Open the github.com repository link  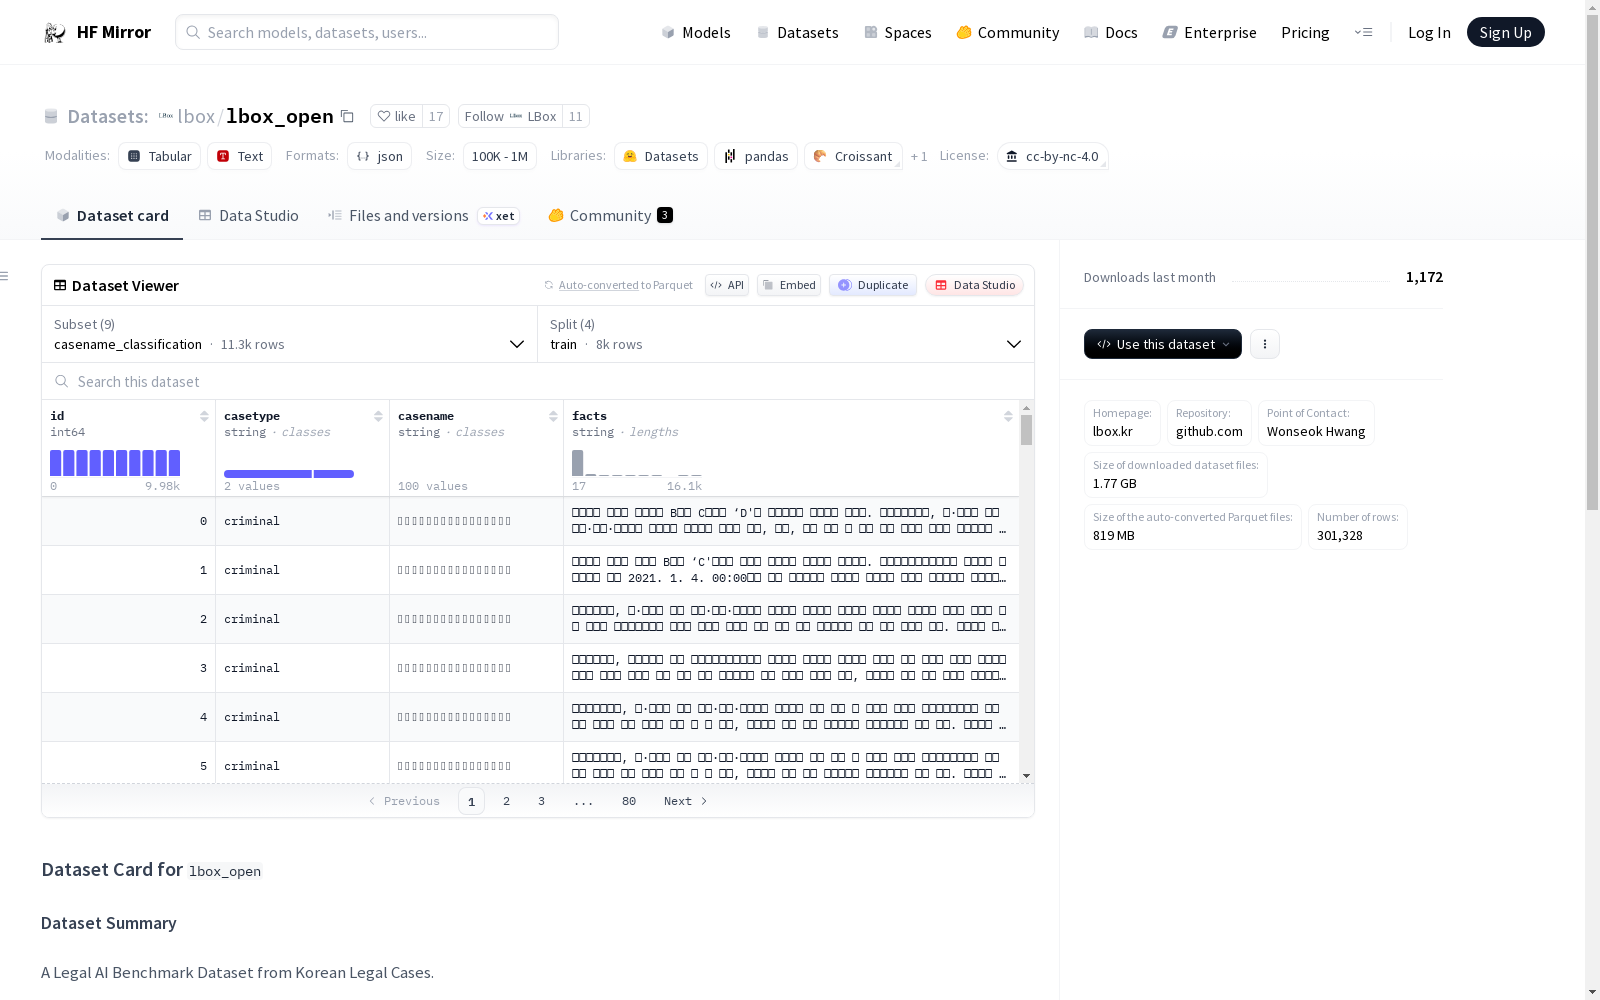[1209, 432]
